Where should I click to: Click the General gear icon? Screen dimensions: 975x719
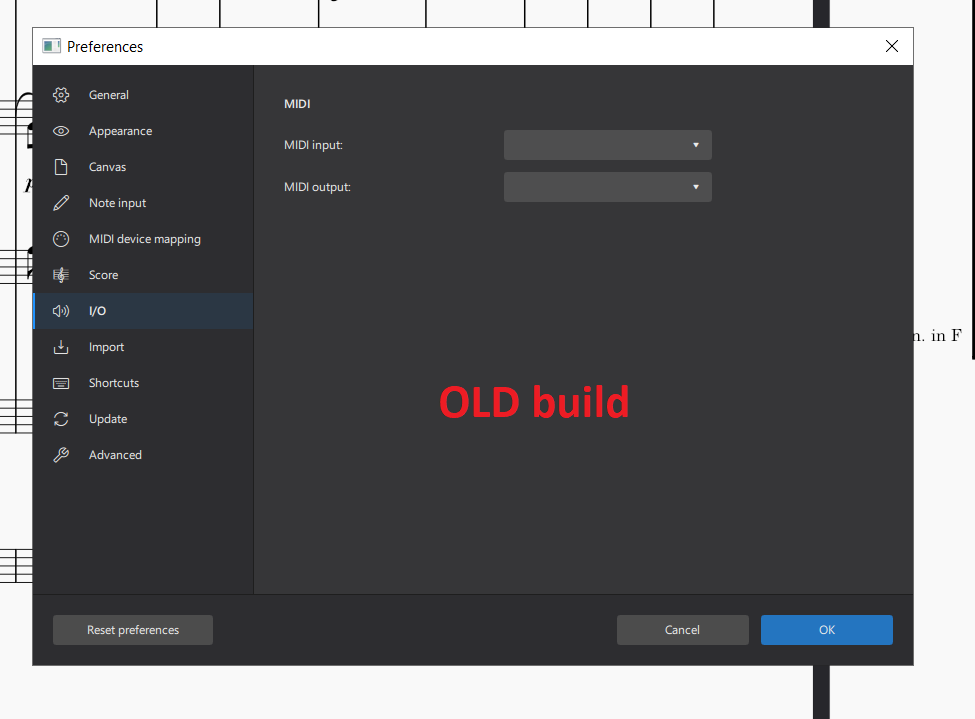click(61, 95)
